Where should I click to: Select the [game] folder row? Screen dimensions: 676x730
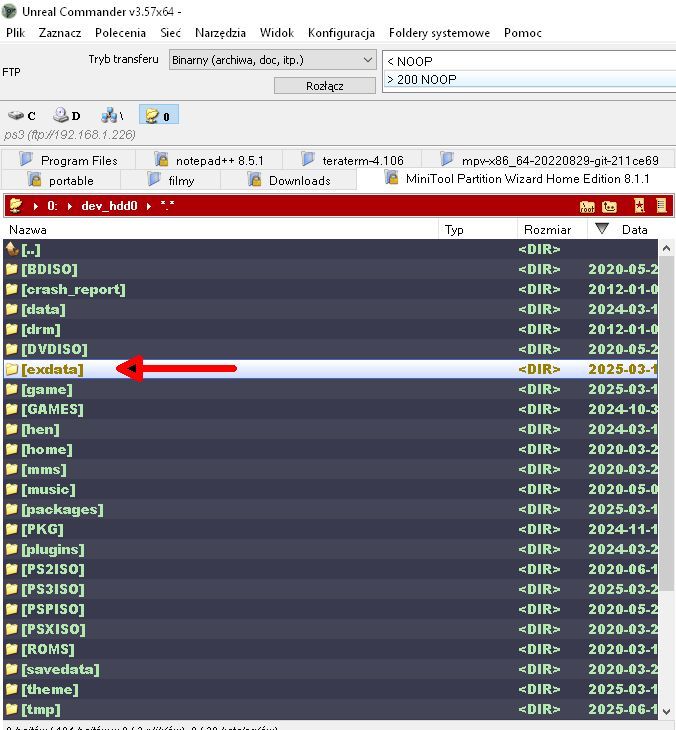click(x=331, y=389)
